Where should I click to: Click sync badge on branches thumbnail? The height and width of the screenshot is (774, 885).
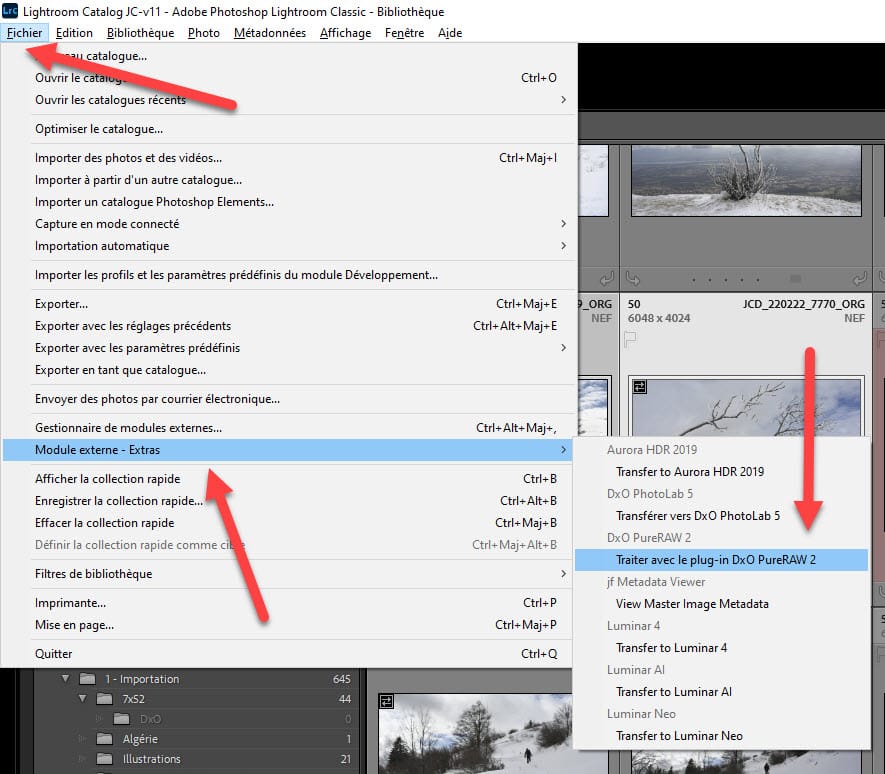tap(639, 387)
